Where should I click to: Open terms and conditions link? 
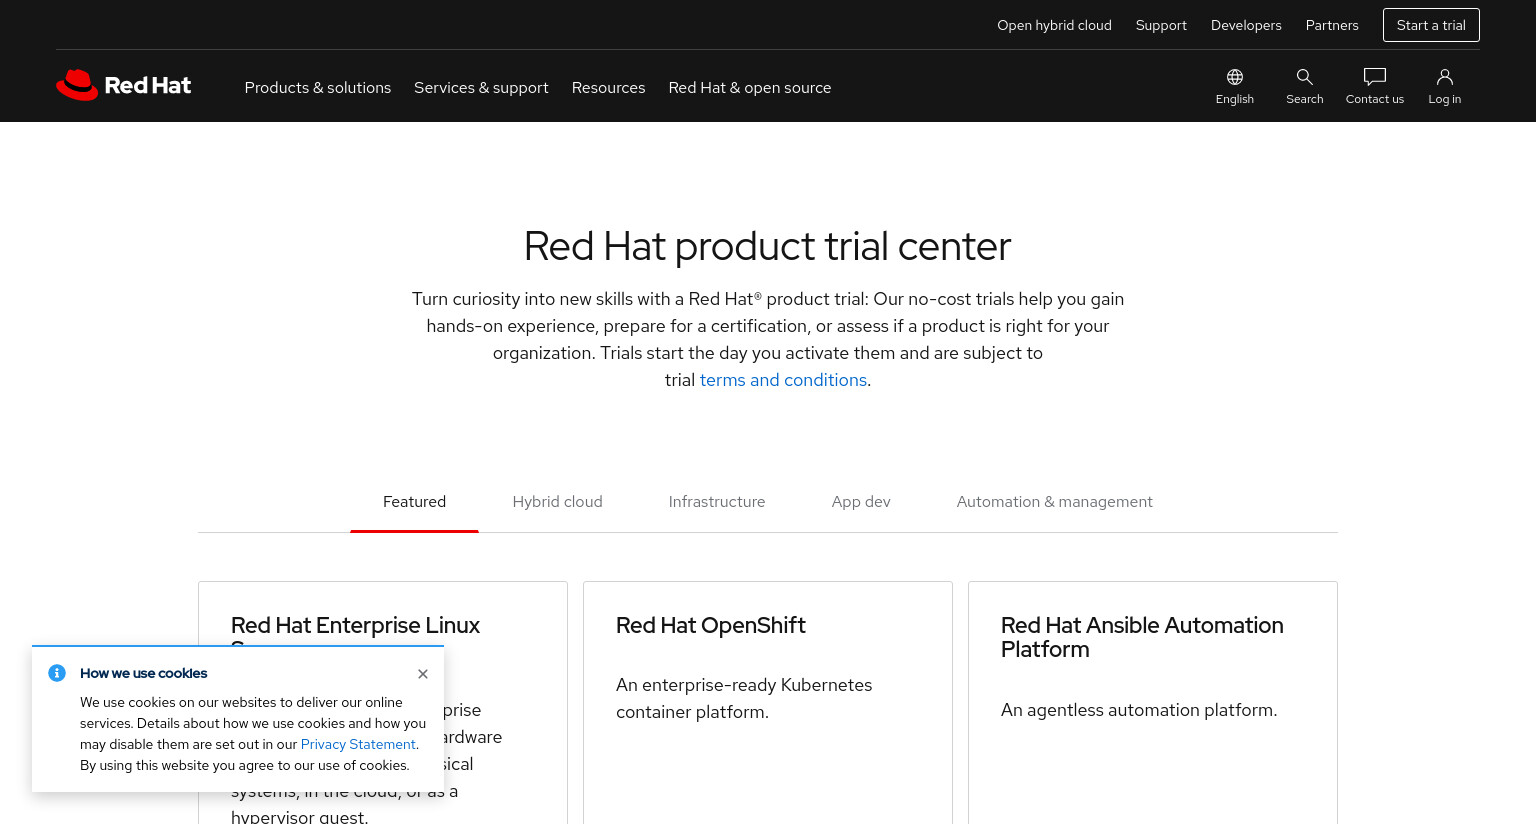click(x=783, y=380)
